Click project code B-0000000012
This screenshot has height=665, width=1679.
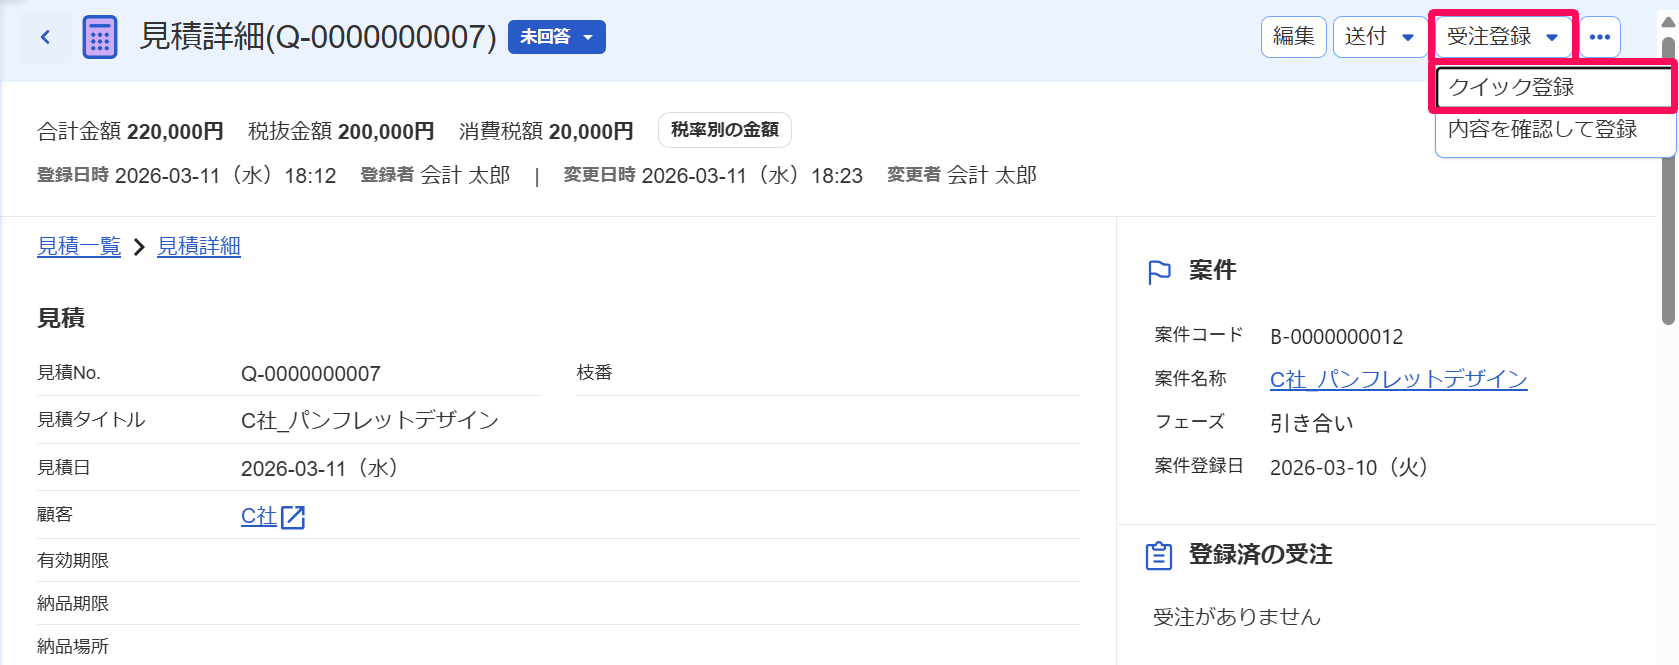click(1336, 337)
